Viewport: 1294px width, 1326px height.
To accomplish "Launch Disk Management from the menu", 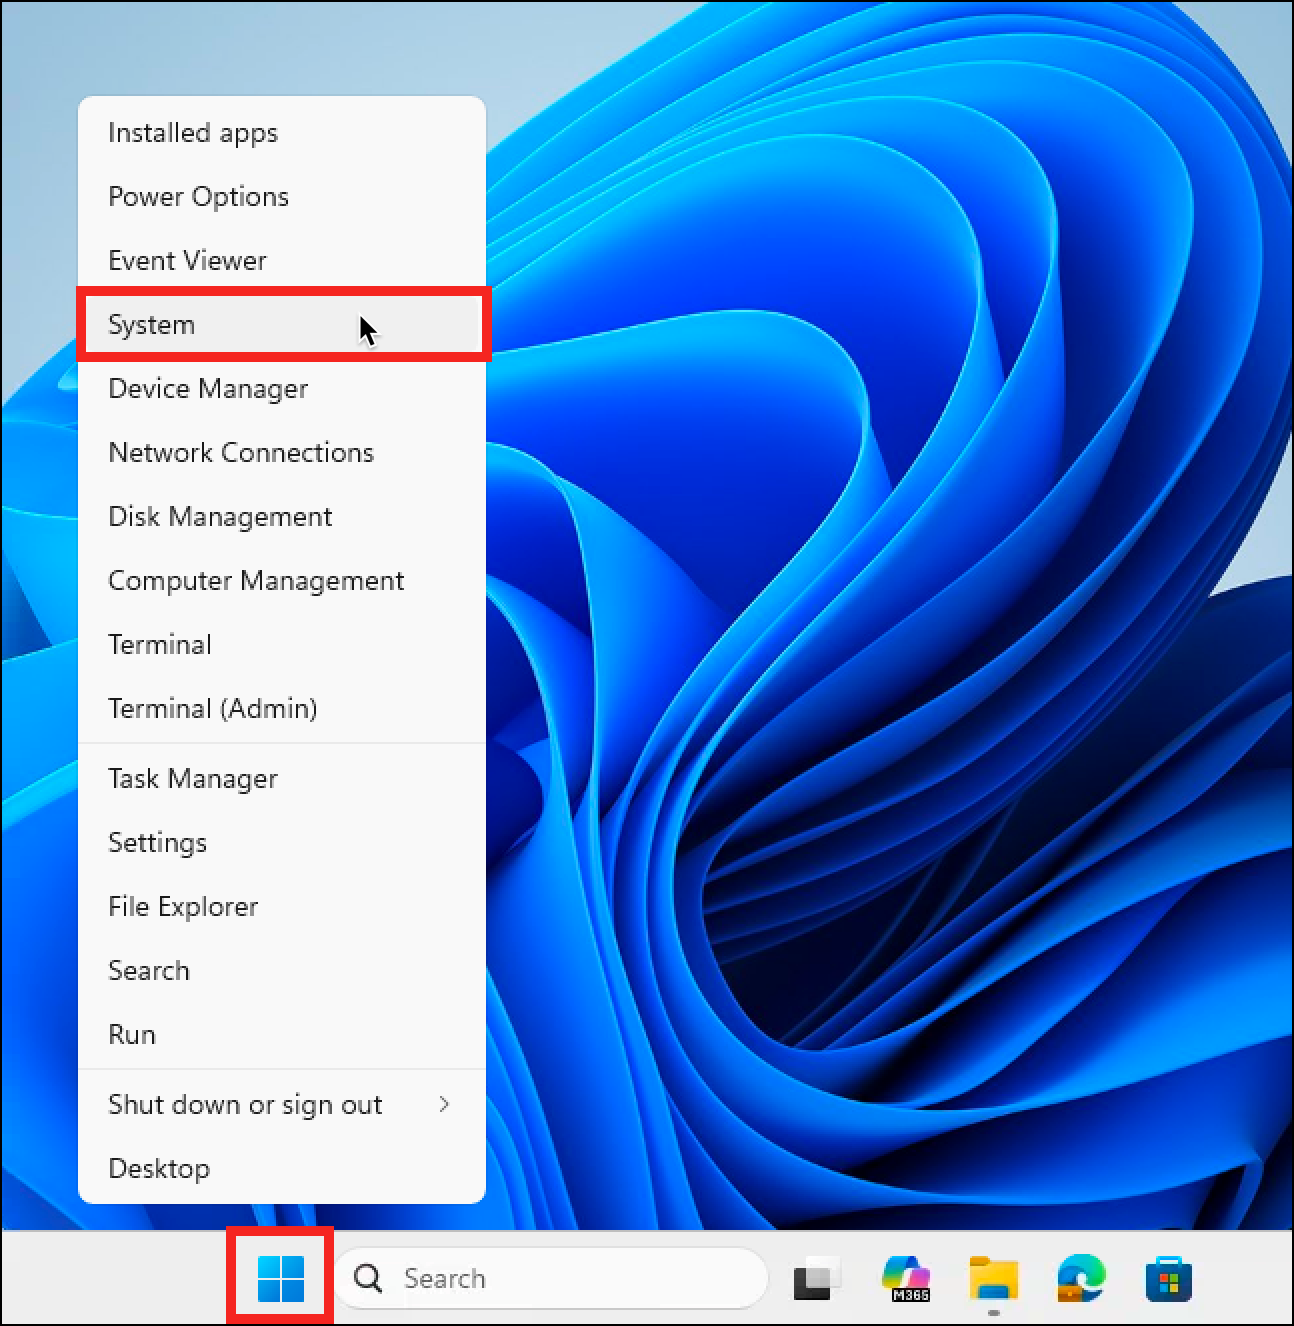I will tap(220, 517).
